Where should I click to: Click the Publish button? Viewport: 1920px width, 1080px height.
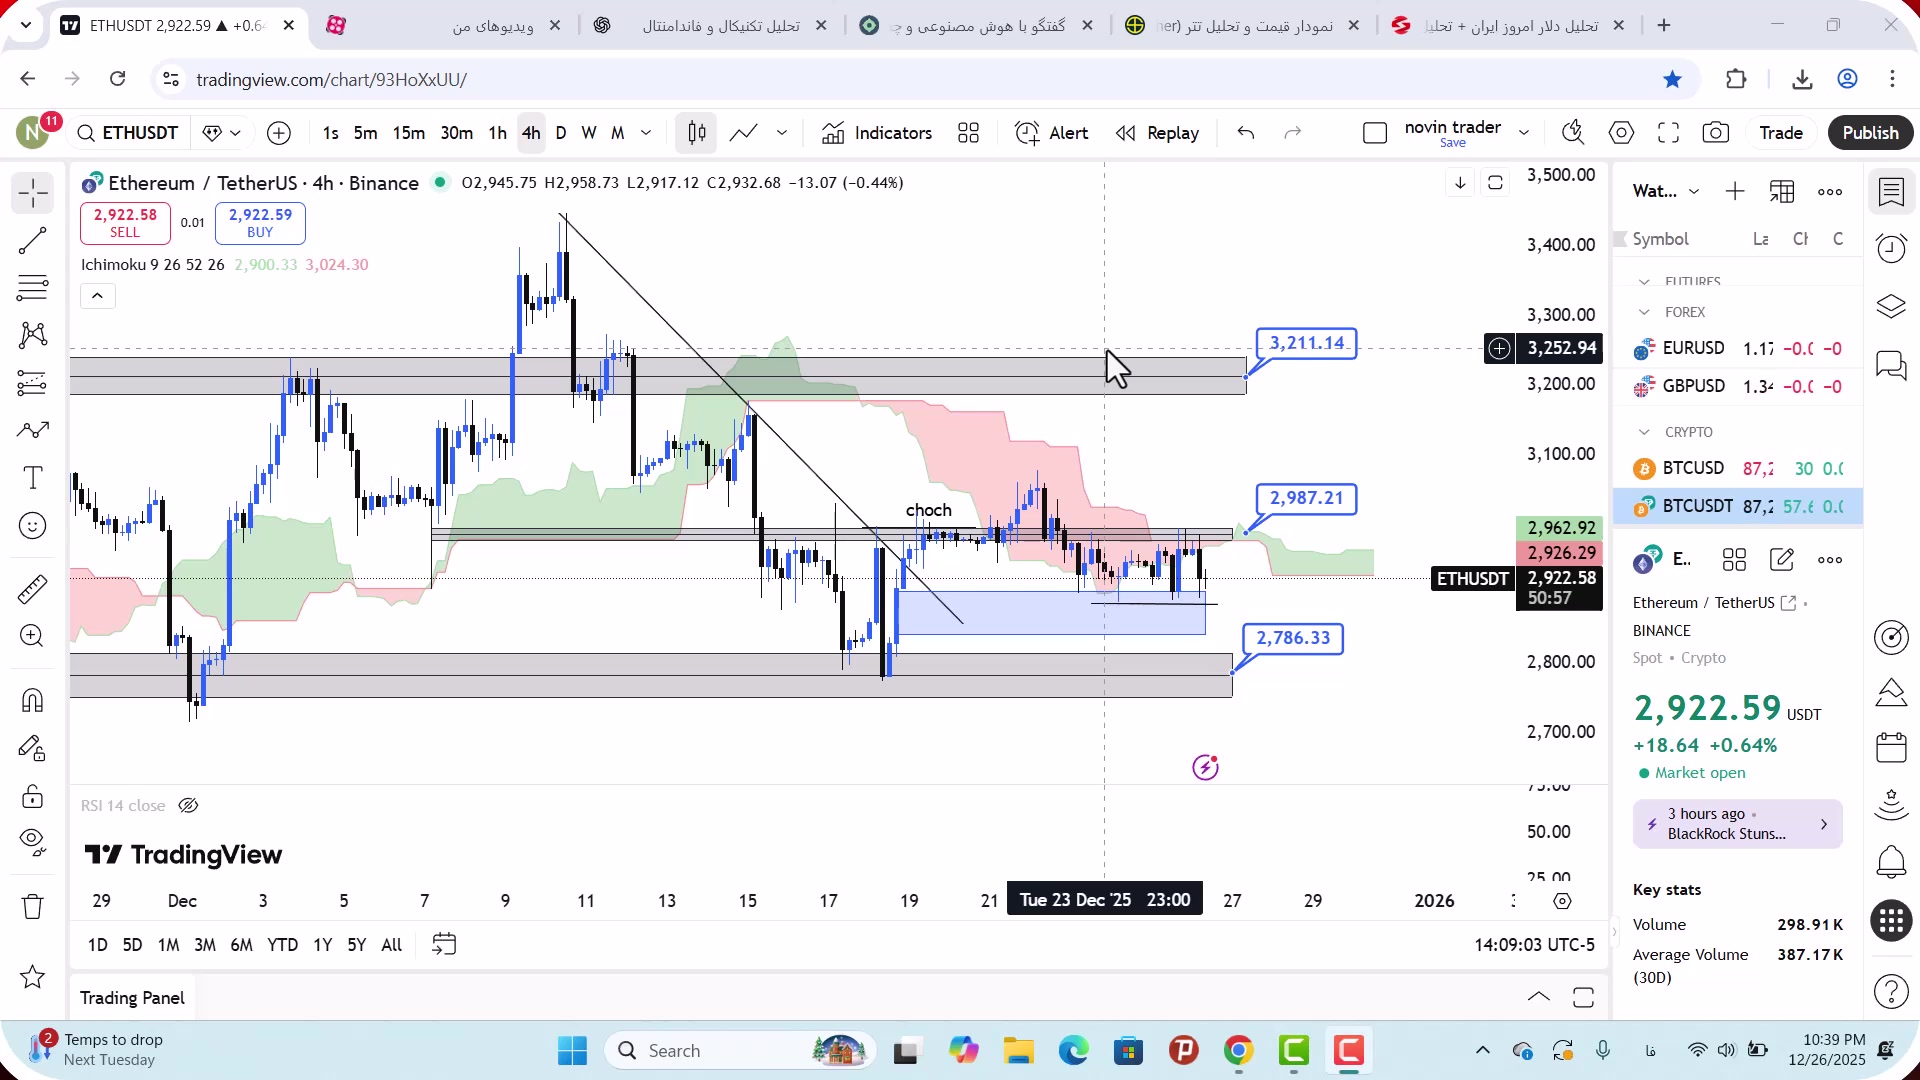pyautogui.click(x=1870, y=133)
